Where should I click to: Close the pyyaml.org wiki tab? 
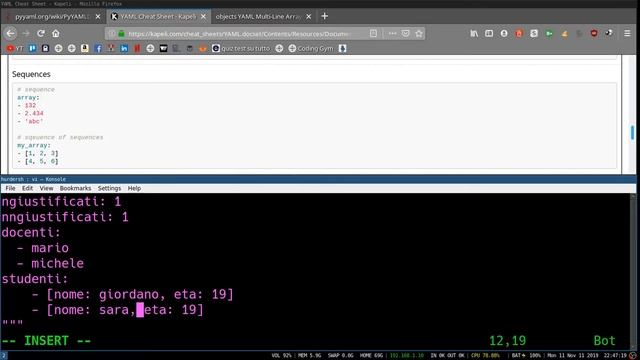click(98, 16)
